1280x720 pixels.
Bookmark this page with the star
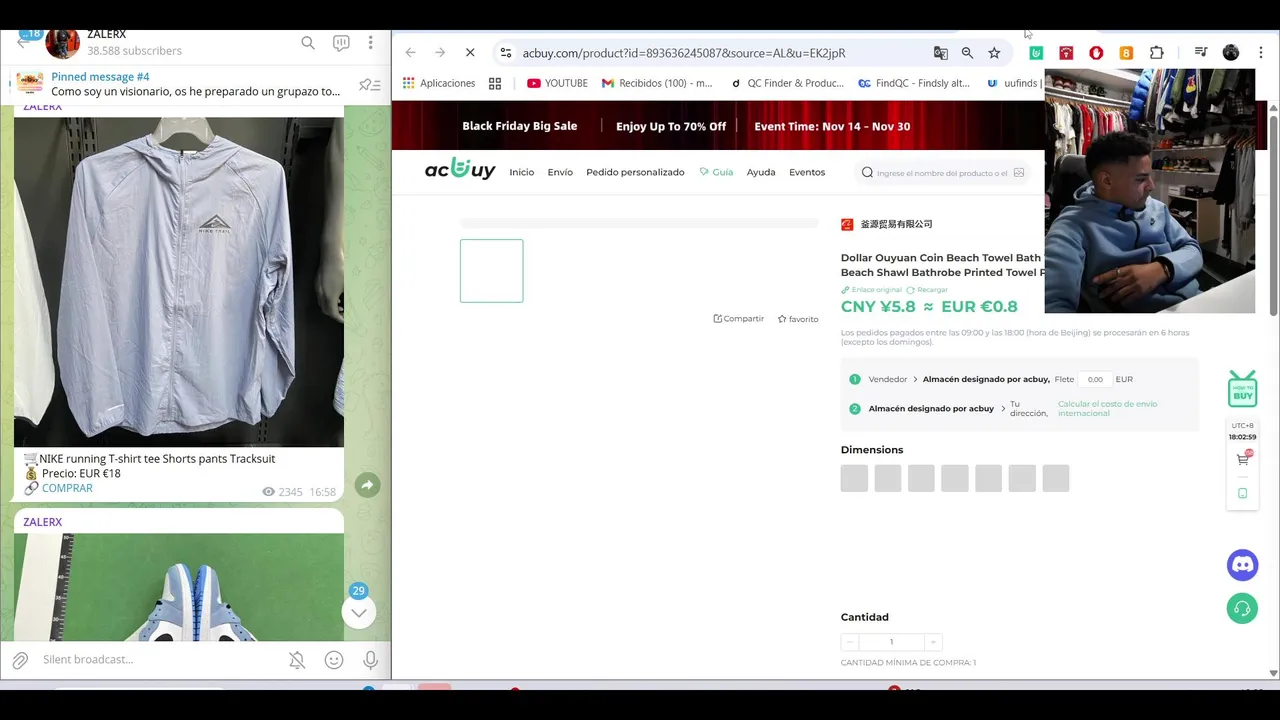pyautogui.click(x=994, y=53)
